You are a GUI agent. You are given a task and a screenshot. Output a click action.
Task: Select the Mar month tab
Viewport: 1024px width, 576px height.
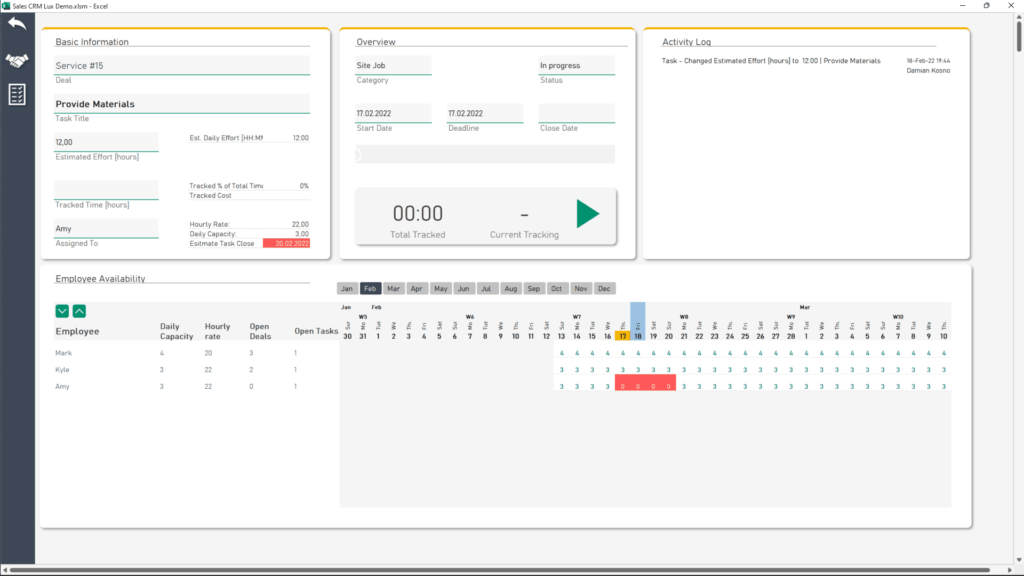coord(393,288)
